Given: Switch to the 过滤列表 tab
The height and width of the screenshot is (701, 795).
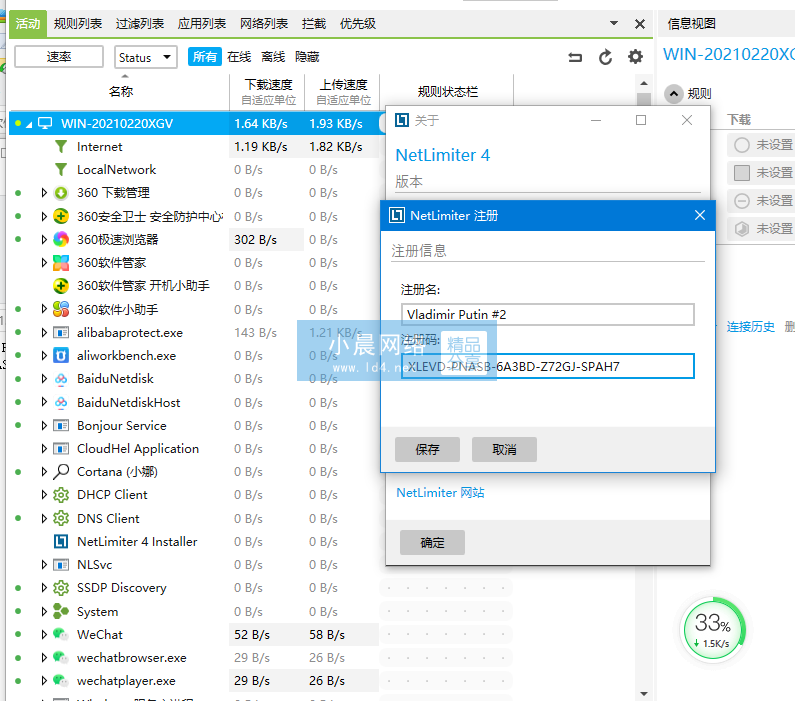Looking at the screenshot, I should [x=140, y=23].
